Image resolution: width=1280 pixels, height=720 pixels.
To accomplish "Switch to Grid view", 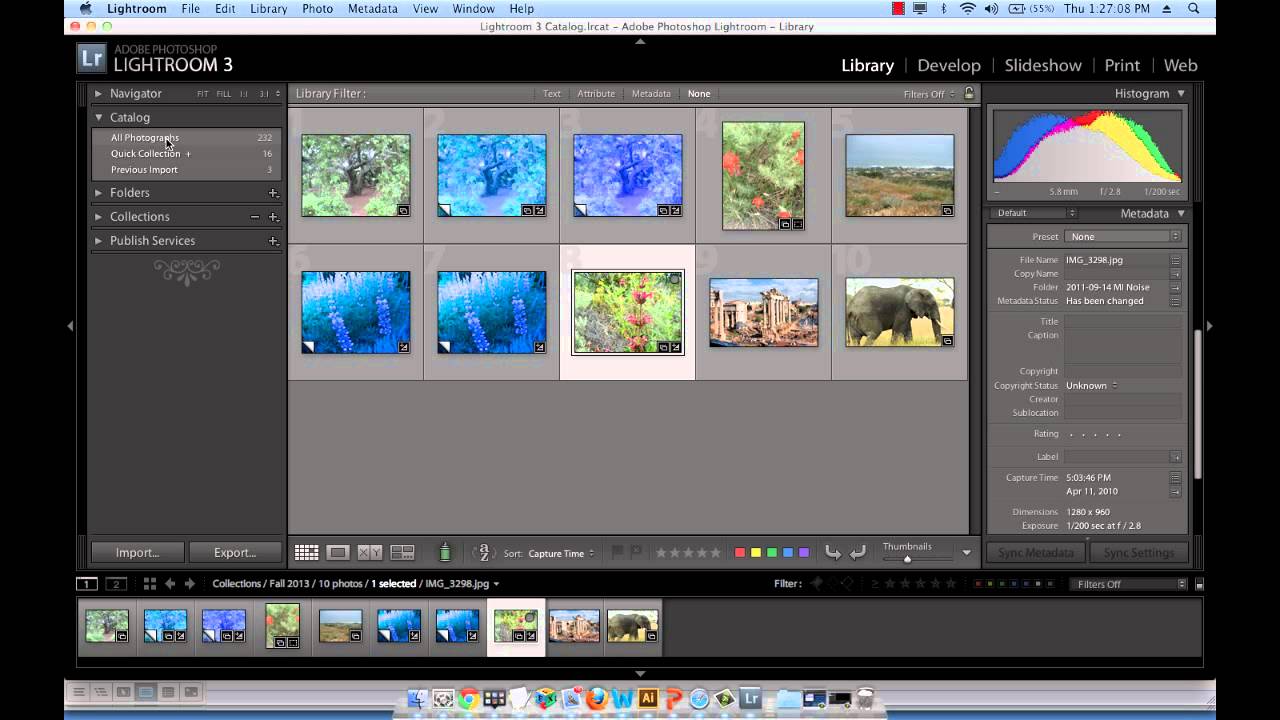I will (x=306, y=553).
